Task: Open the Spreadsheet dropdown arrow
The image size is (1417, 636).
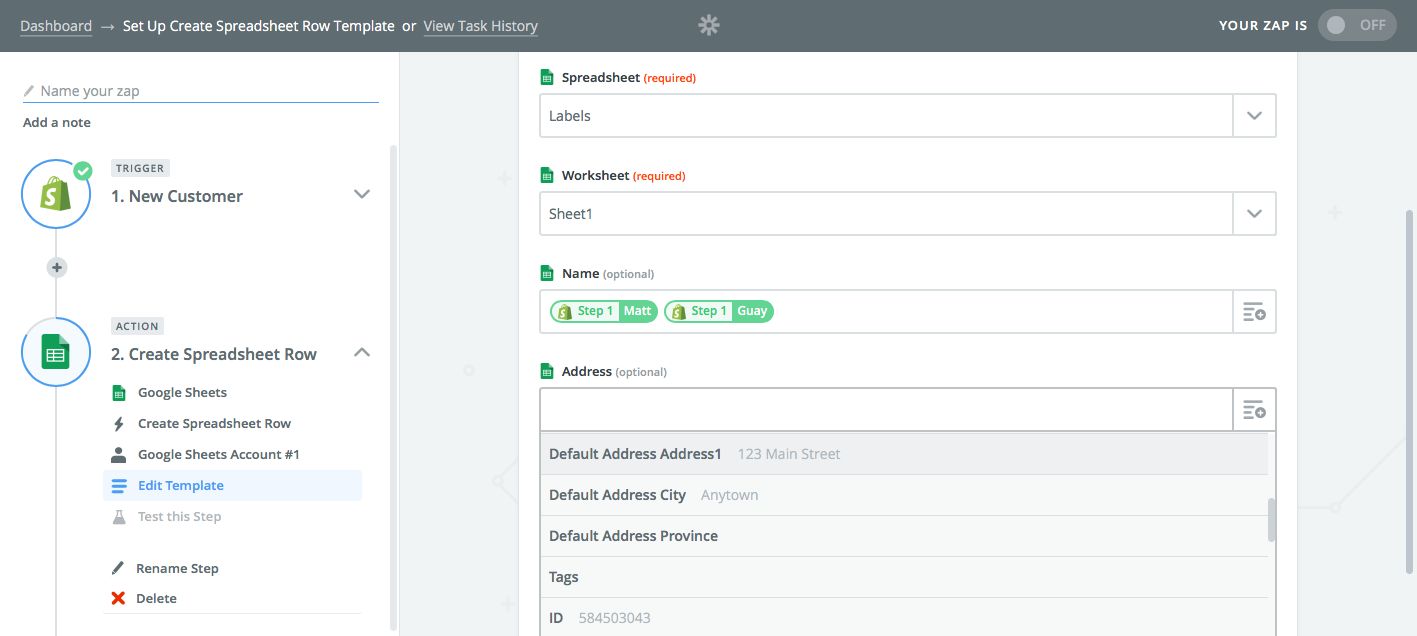Action: pyautogui.click(x=1254, y=116)
